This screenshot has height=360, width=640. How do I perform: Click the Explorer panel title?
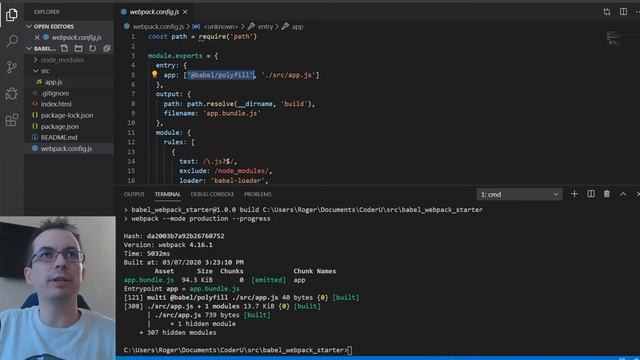(x=47, y=12)
